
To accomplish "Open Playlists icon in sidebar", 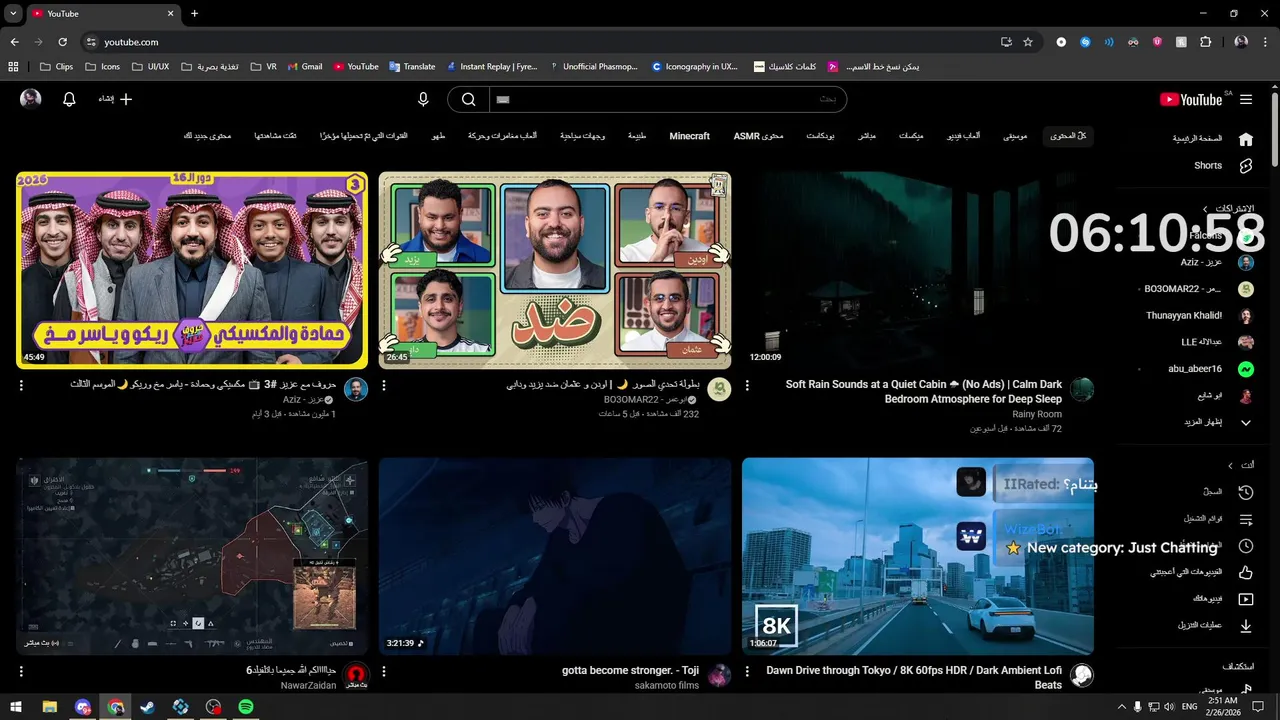I will click(1246, 519).
